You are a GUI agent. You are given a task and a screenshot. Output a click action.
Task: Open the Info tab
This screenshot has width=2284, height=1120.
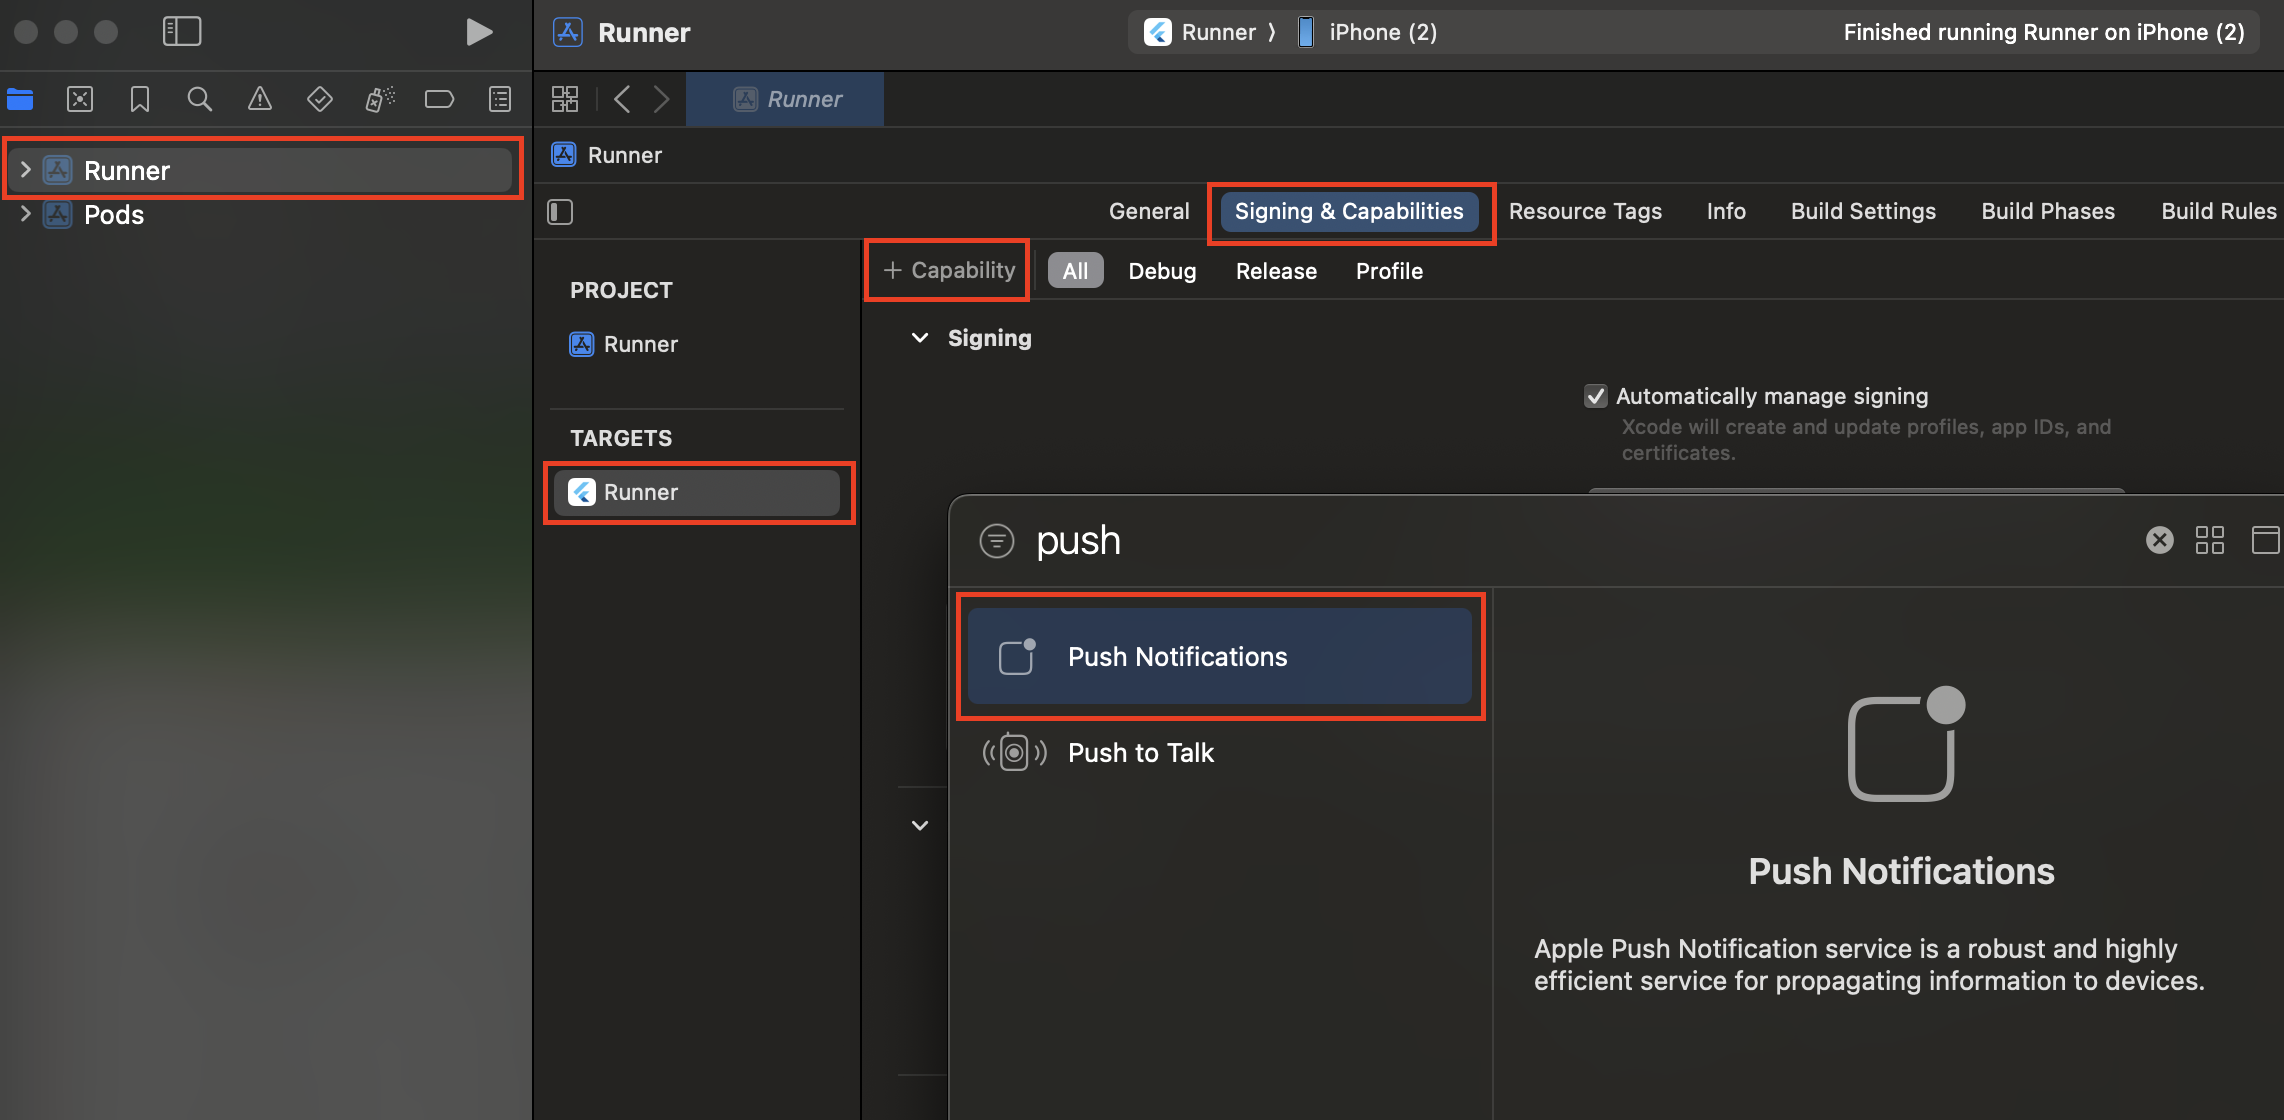coord(1726,212)
